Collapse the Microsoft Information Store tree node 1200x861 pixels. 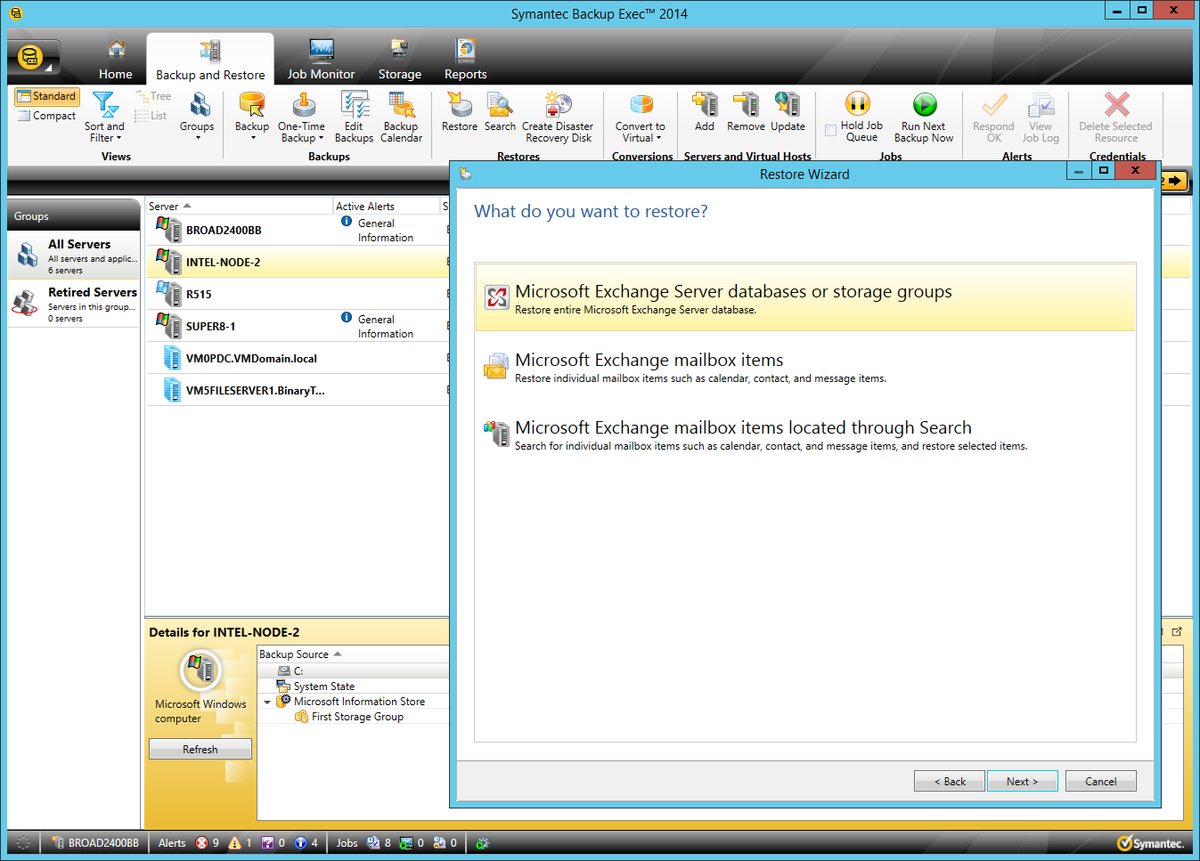(267, 703)
